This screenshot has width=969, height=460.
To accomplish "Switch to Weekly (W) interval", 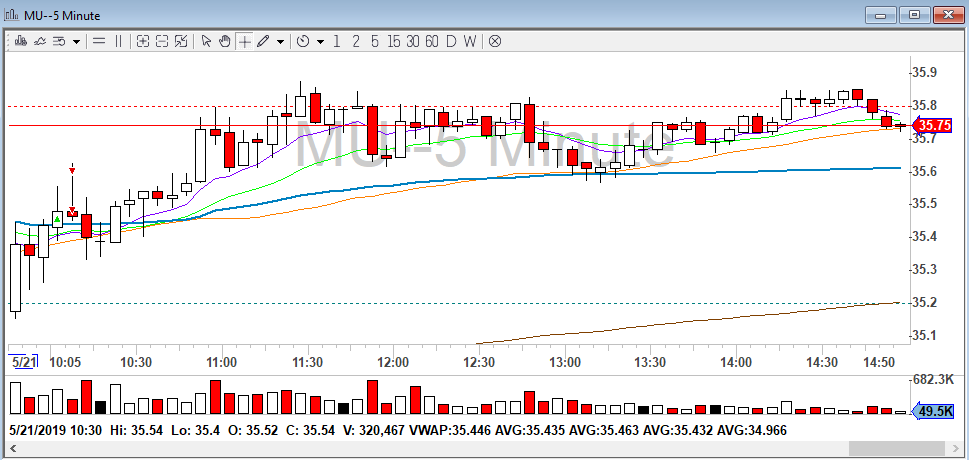I will click(x=470, y=41).
